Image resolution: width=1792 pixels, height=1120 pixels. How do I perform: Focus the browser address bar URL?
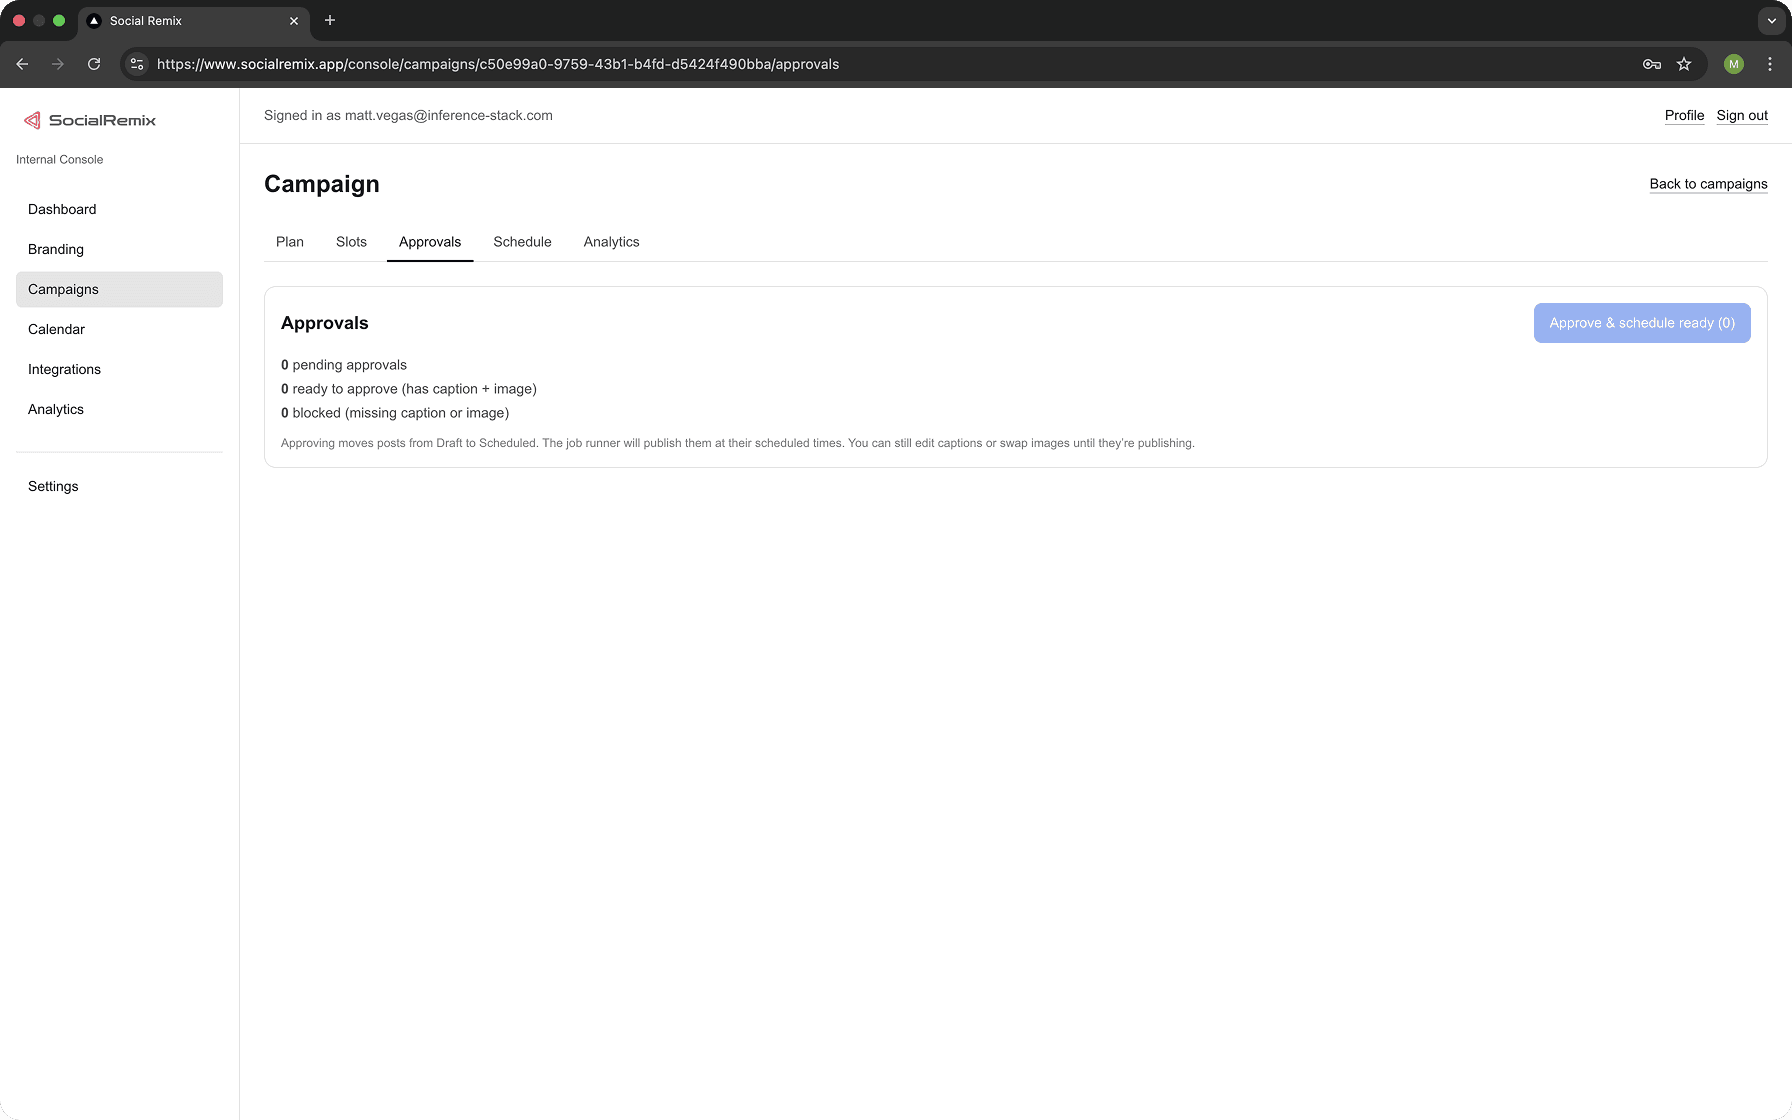pos(498,64)
